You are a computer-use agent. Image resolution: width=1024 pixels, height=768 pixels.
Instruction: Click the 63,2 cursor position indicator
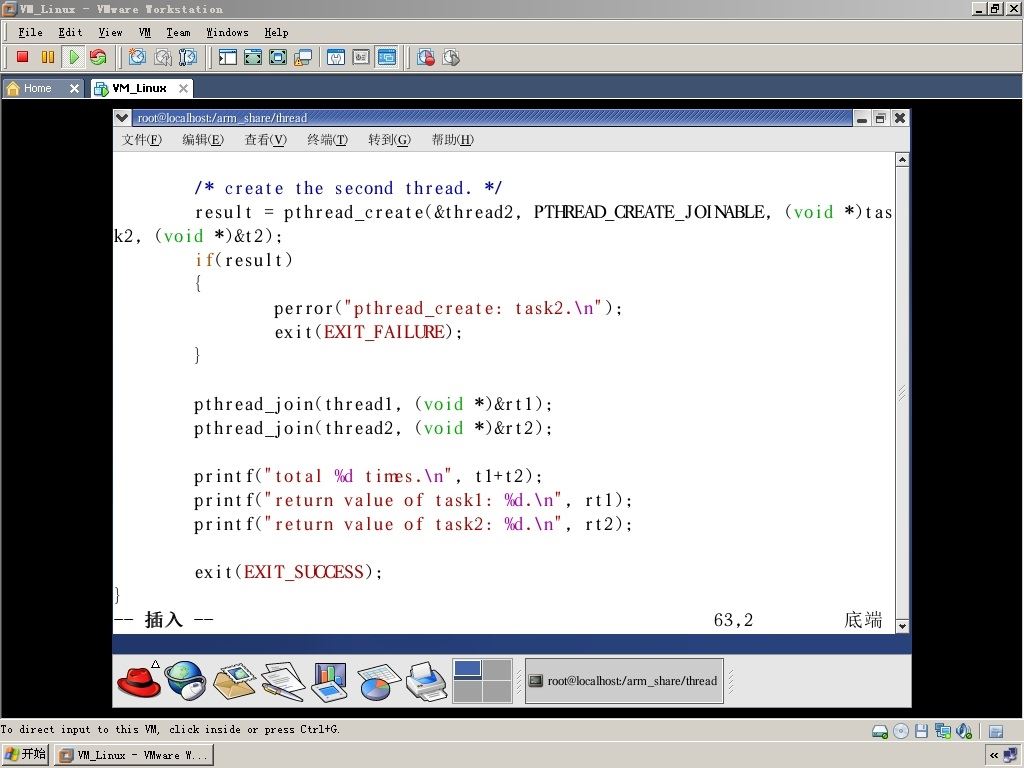[x=733, y=620]
